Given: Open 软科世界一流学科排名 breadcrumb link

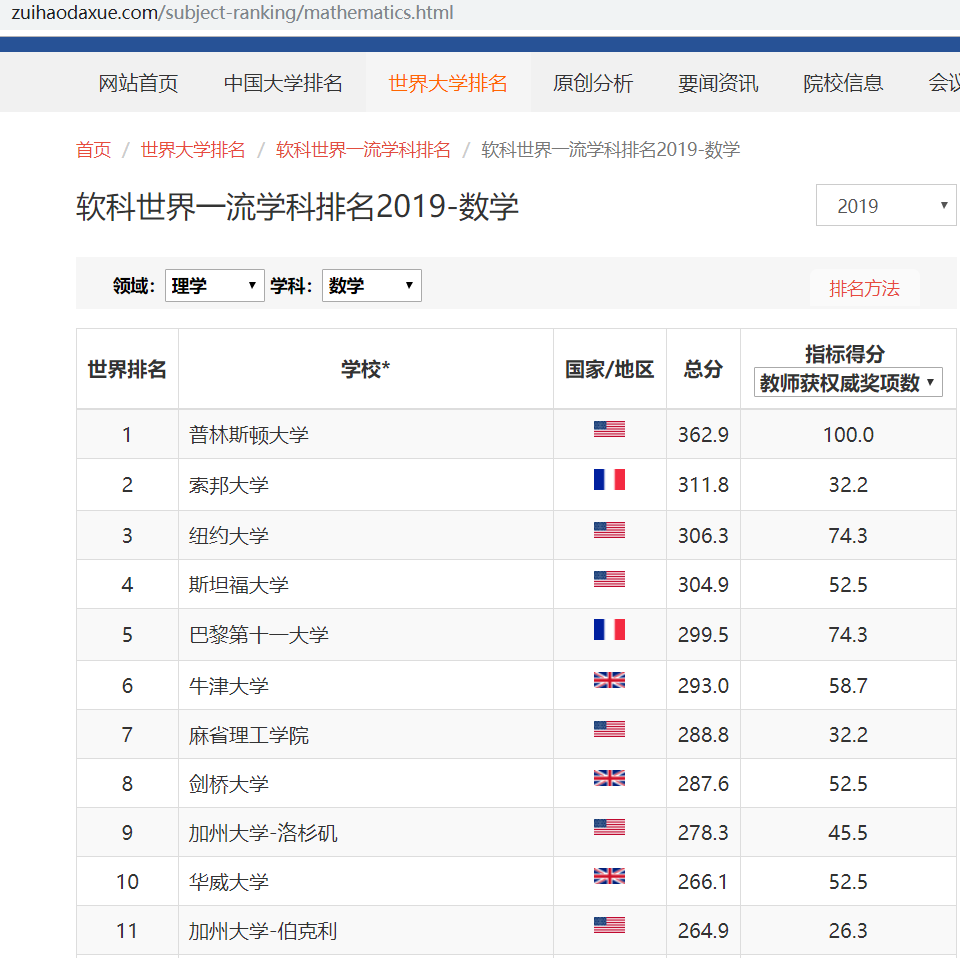Looking at the screenshot, I should (363, 150).
